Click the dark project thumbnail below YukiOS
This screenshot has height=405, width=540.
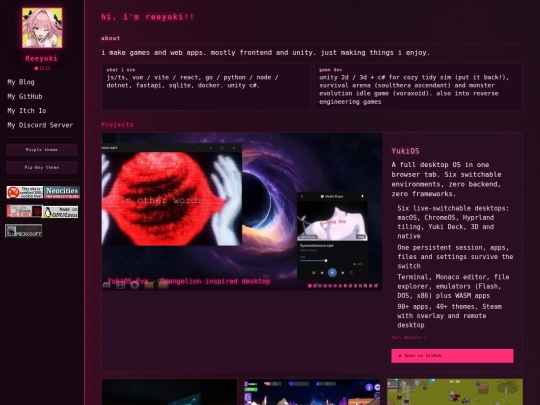click(x=169, y=392)
